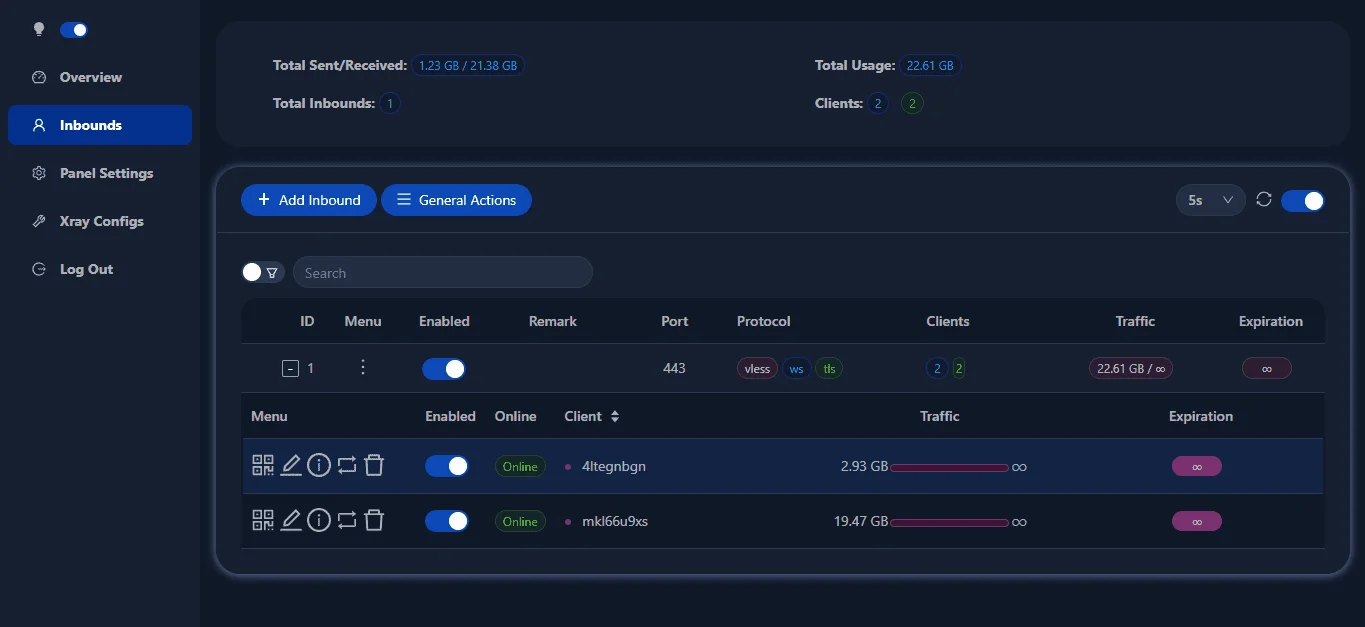
Task: Disable inbound 1 with its Enabled switch
Action: coord(444,369)
